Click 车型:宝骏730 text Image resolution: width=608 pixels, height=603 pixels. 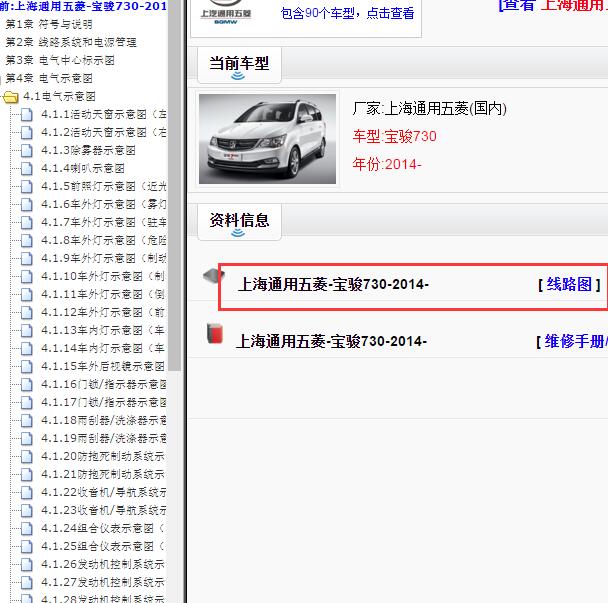(x=394, y=136)
